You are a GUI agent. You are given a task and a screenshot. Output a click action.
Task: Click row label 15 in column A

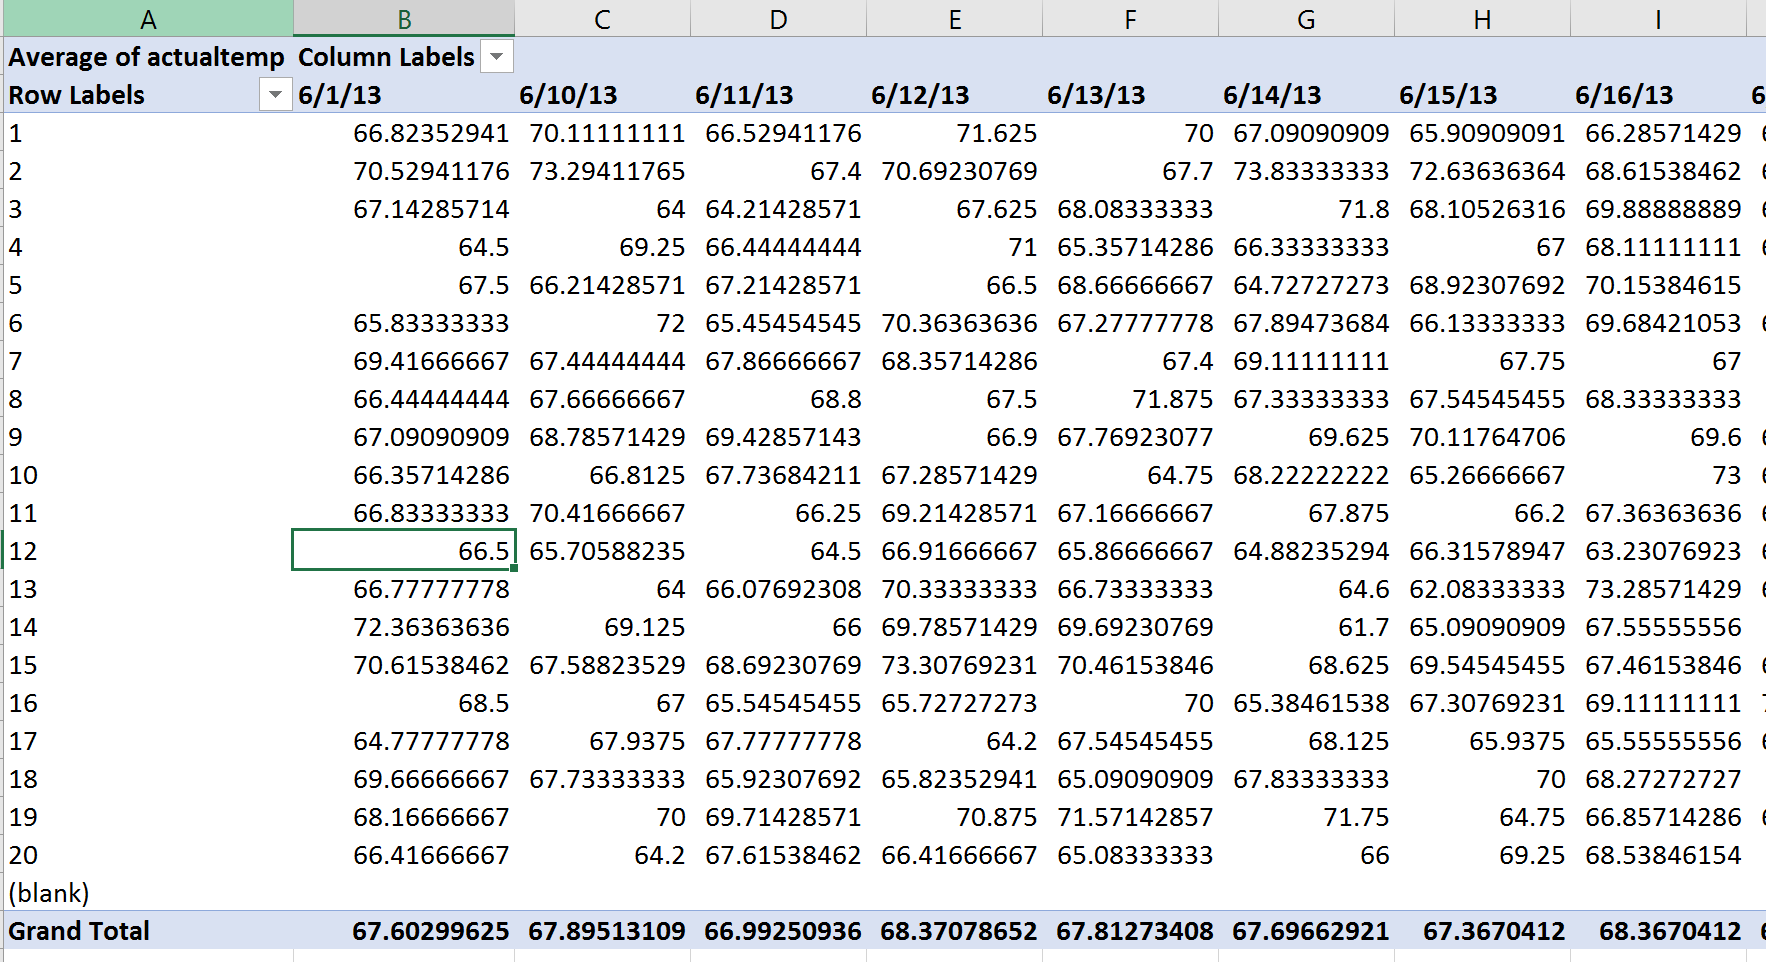[148, 665]
